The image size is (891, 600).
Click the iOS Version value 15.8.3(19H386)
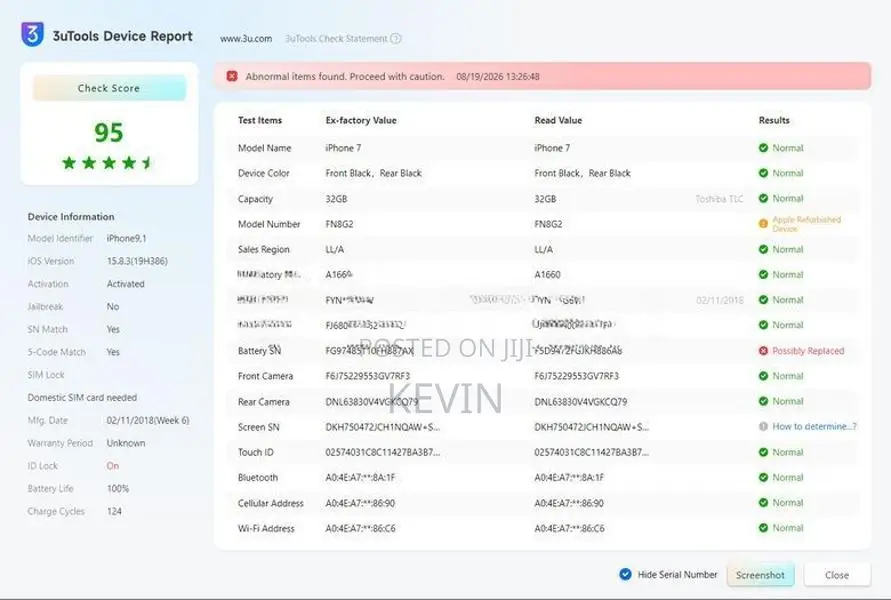pos(137,261)
